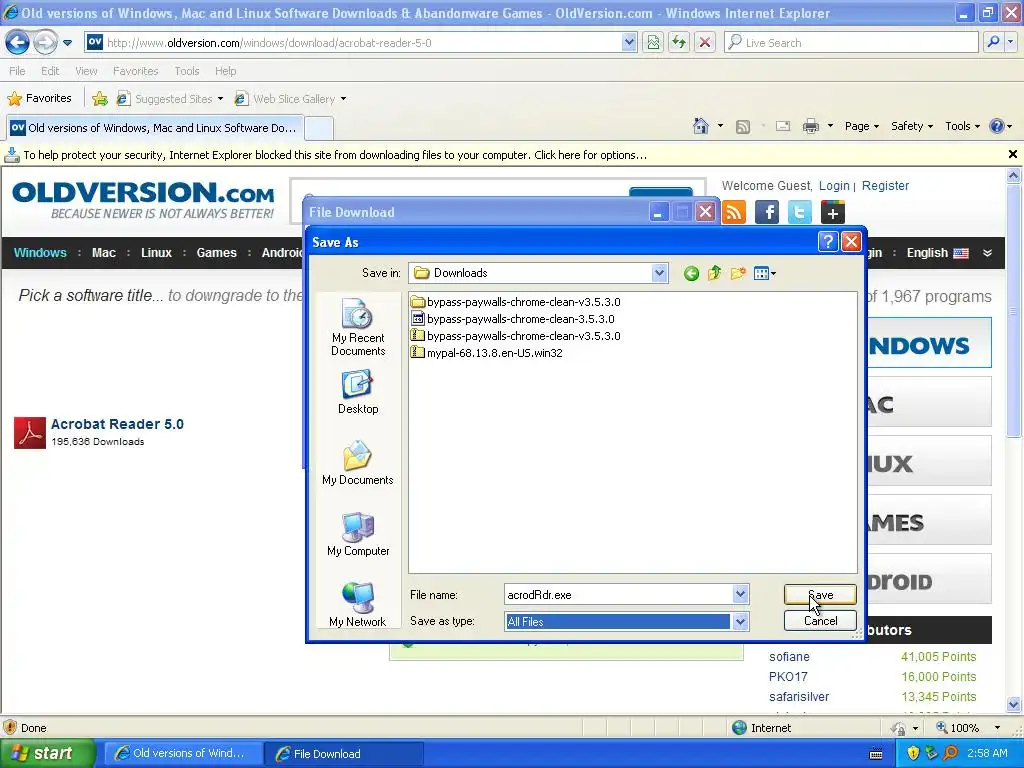Image resolution: width=1024 pixels, height=768 pixels.
Task: Click the Register link
Action: (885, 185)
